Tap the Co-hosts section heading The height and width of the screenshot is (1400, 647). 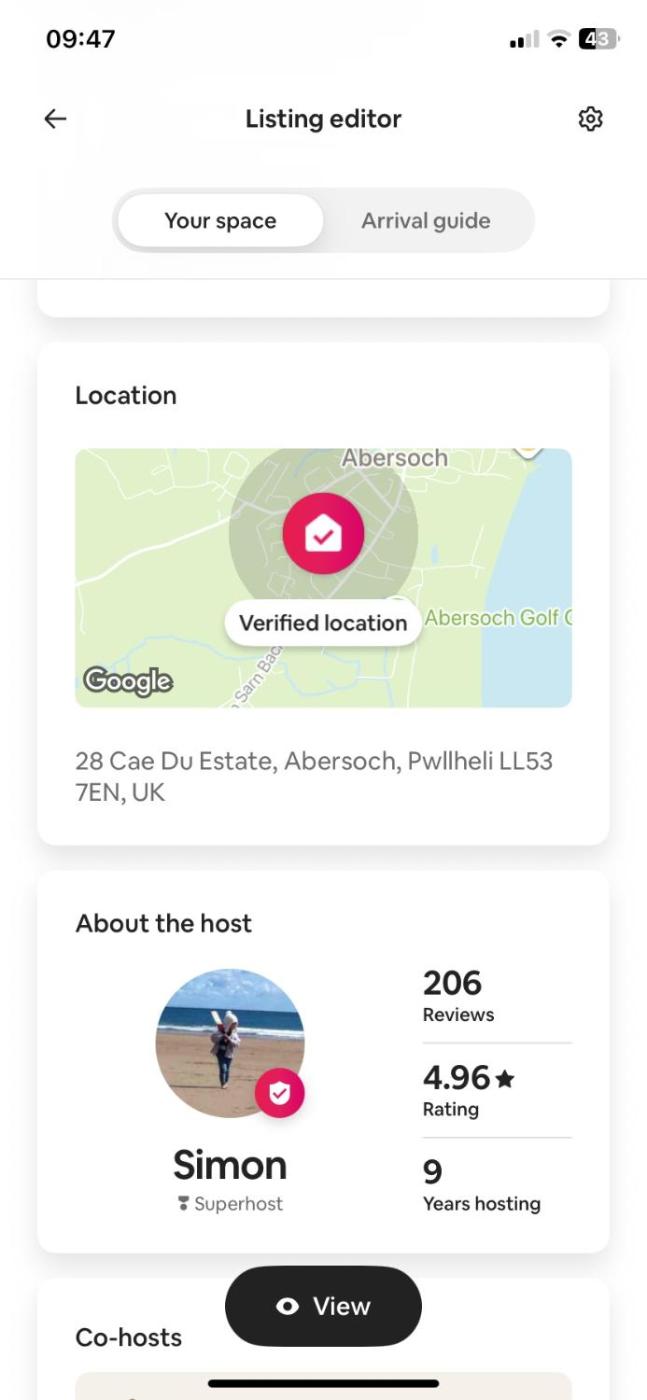[129, 1338]
